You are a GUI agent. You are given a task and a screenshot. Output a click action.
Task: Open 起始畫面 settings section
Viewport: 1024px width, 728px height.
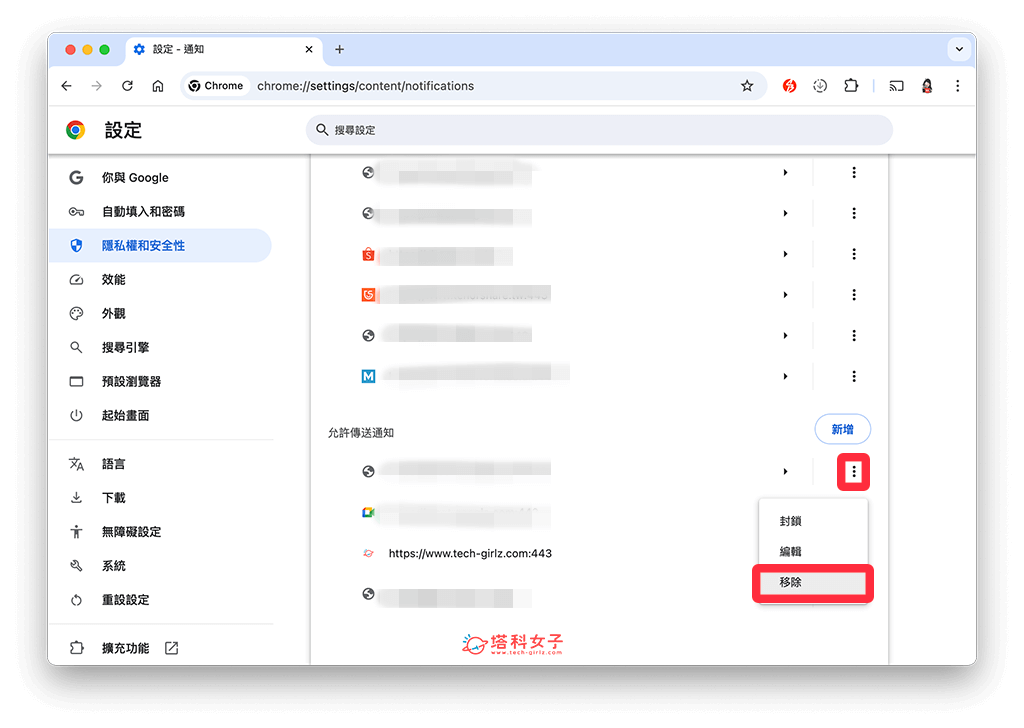point(161,415)
